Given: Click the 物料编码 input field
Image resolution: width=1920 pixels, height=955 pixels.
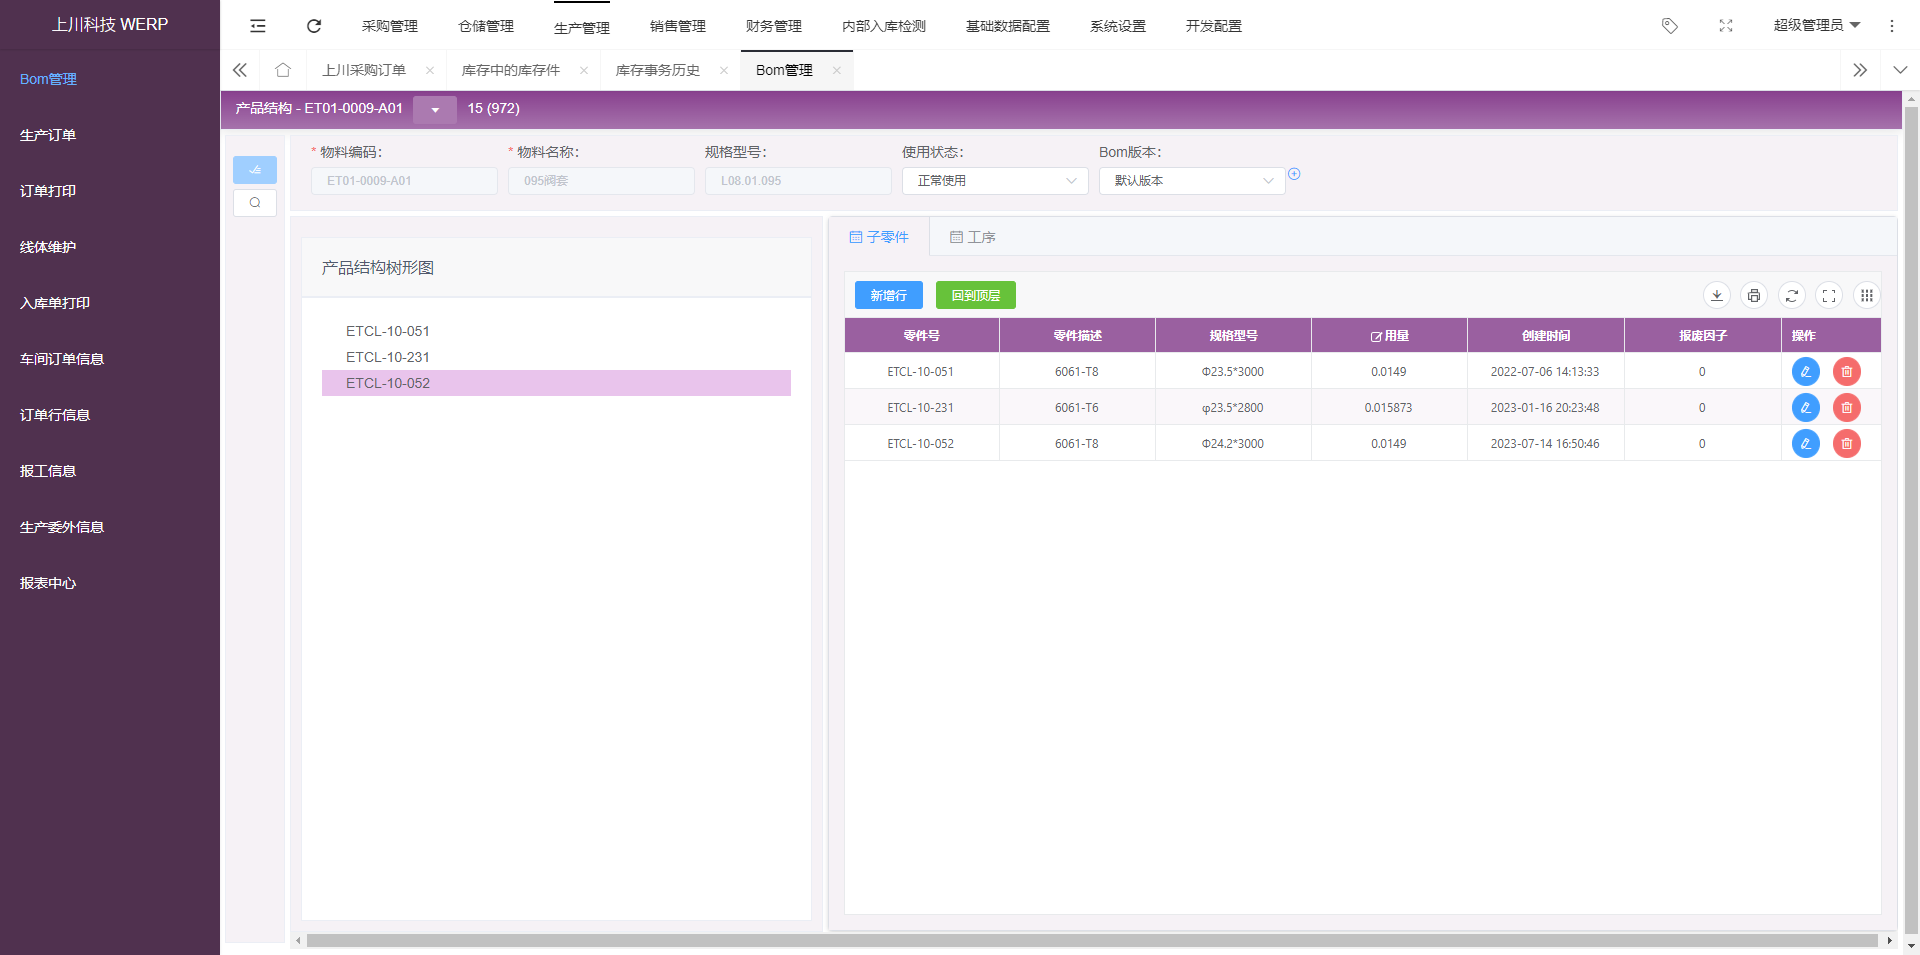Looking at the screenshot, I should point(404,181).
